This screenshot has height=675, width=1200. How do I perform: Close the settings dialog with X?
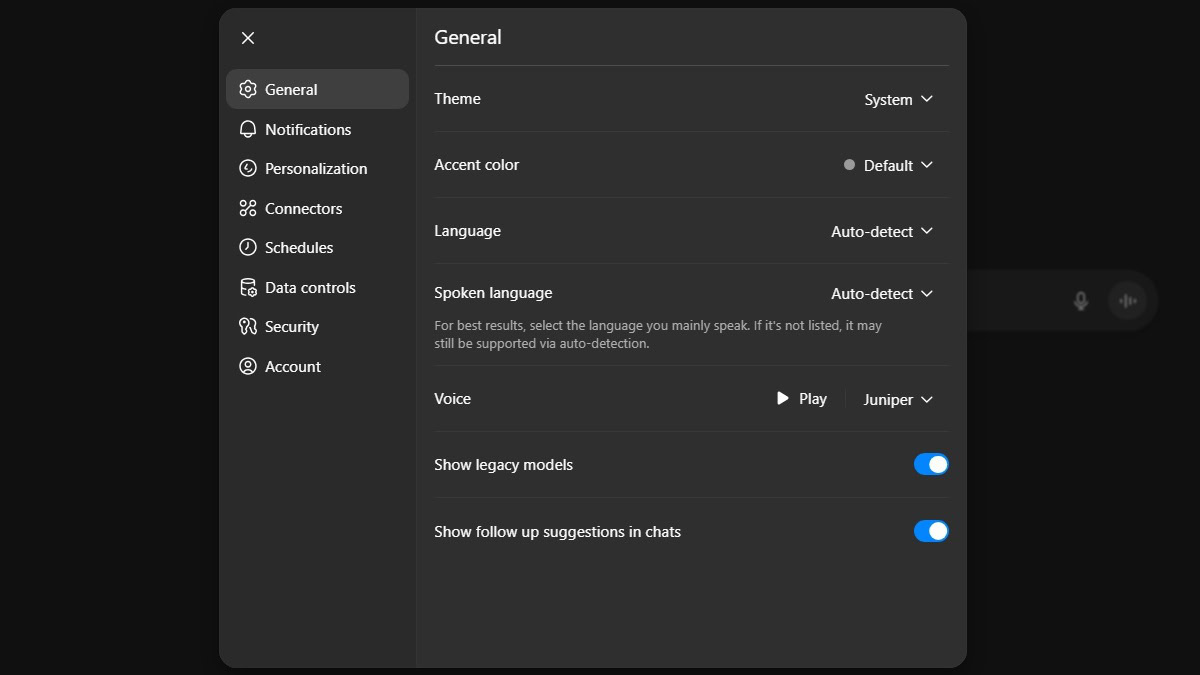(x=248, y=38)
